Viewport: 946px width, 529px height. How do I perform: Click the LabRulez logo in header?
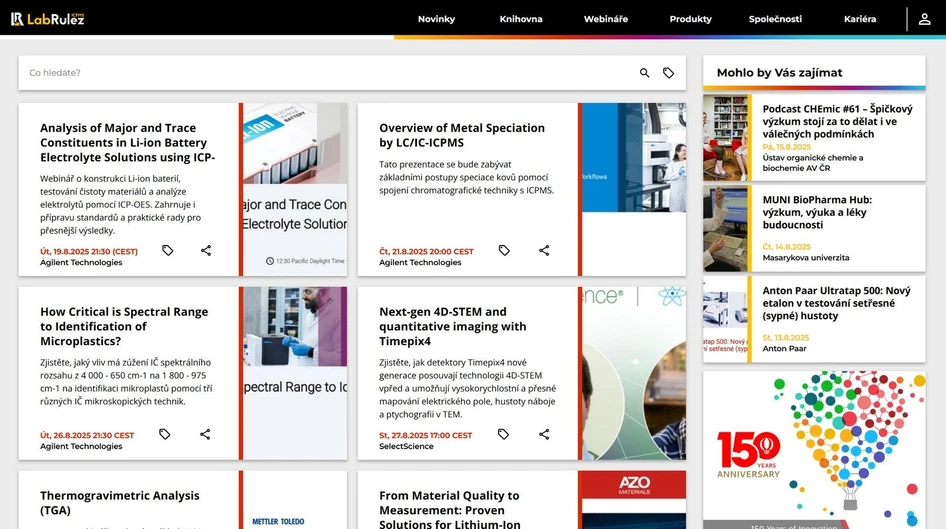(x=47, y=18)
